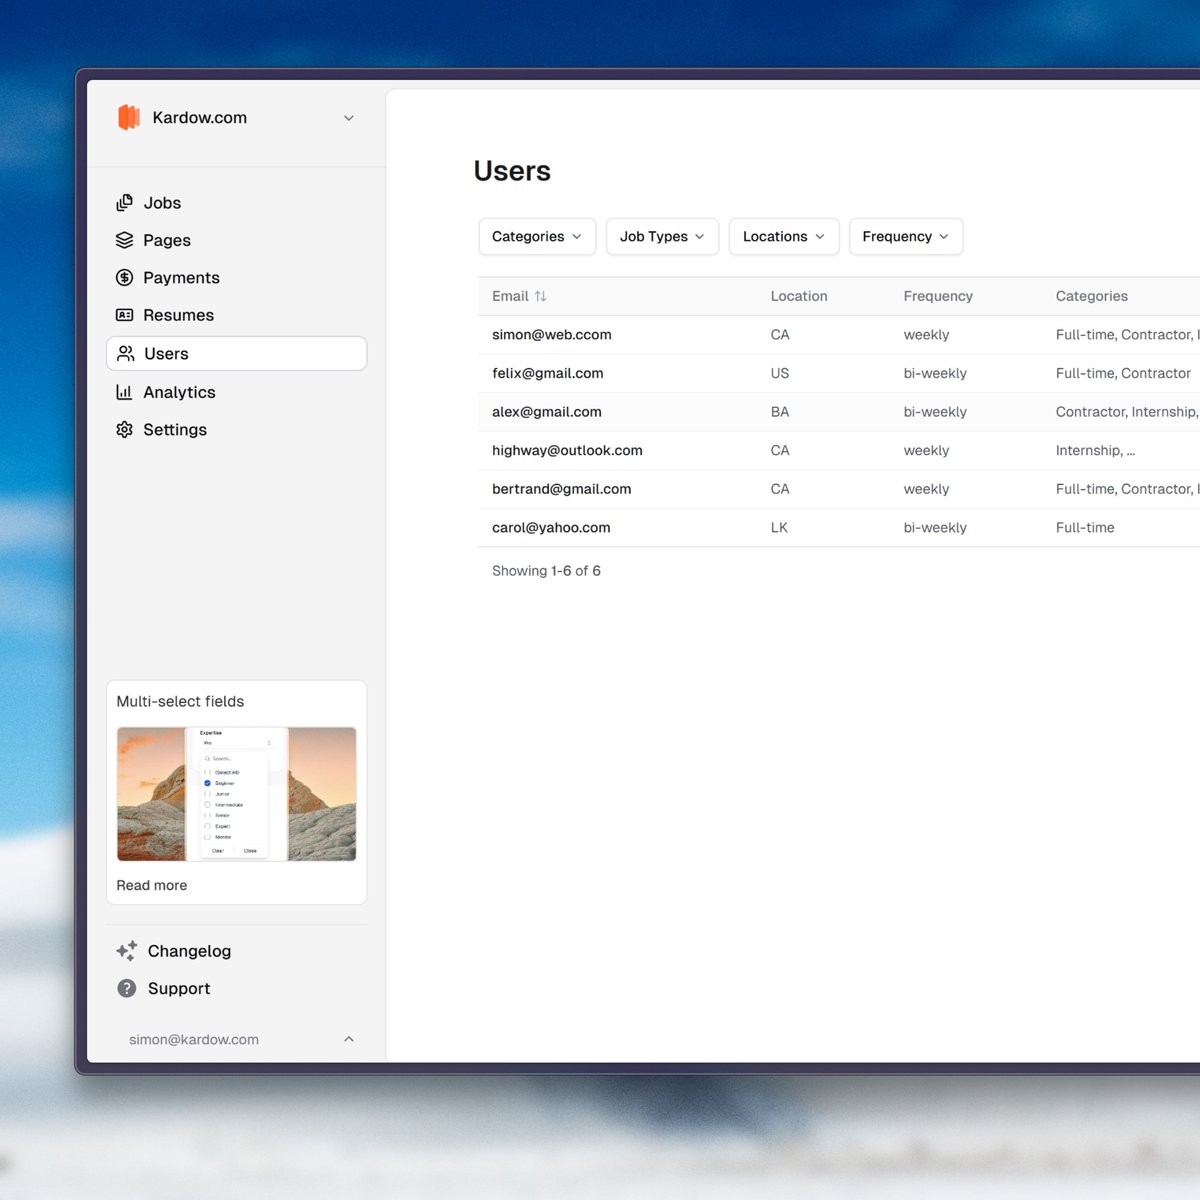The width and height of the screenshot is (1200, 1200).
Task: Click the Resumes card icon
Action: [124, 315]
